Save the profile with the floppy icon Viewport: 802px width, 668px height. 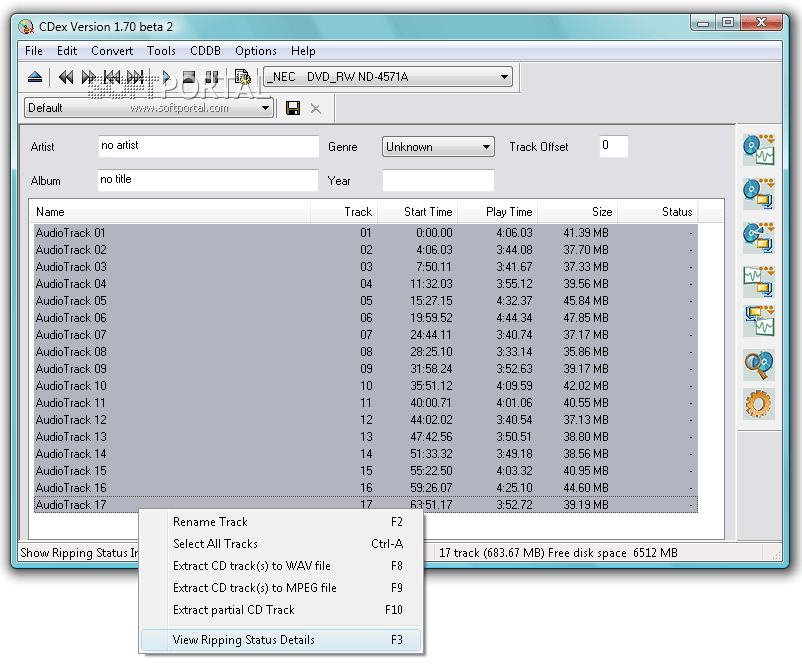click(x=293, y=108)
